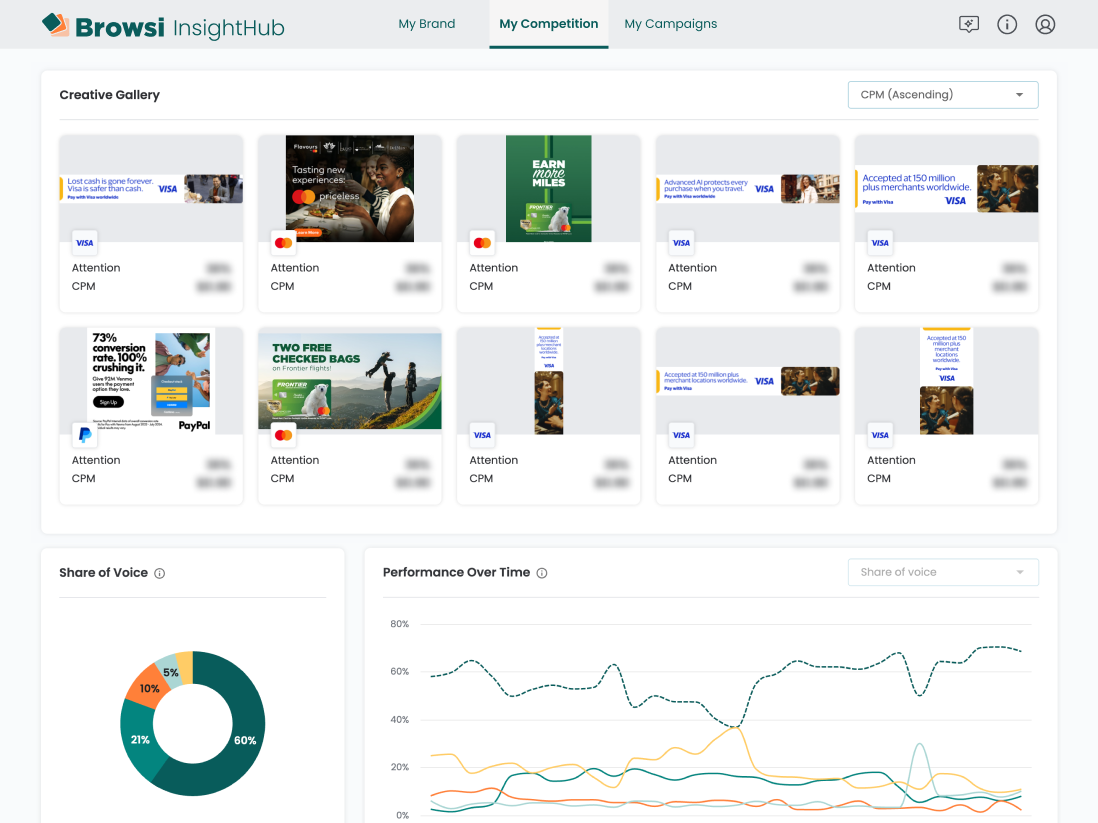Click the Browsi InsightHub logo

point(163,26)
